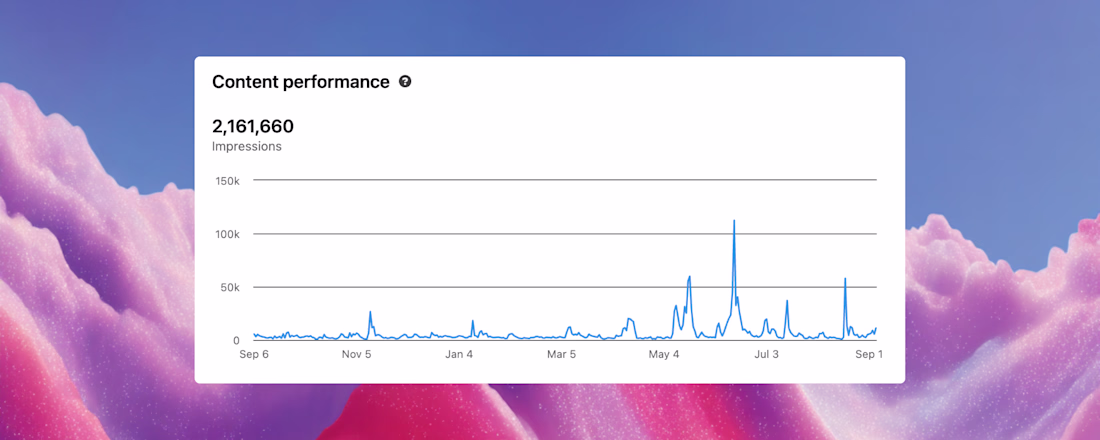
Task: Click the mid-July spike after Jul 3
Action: (x=787, y=302)
